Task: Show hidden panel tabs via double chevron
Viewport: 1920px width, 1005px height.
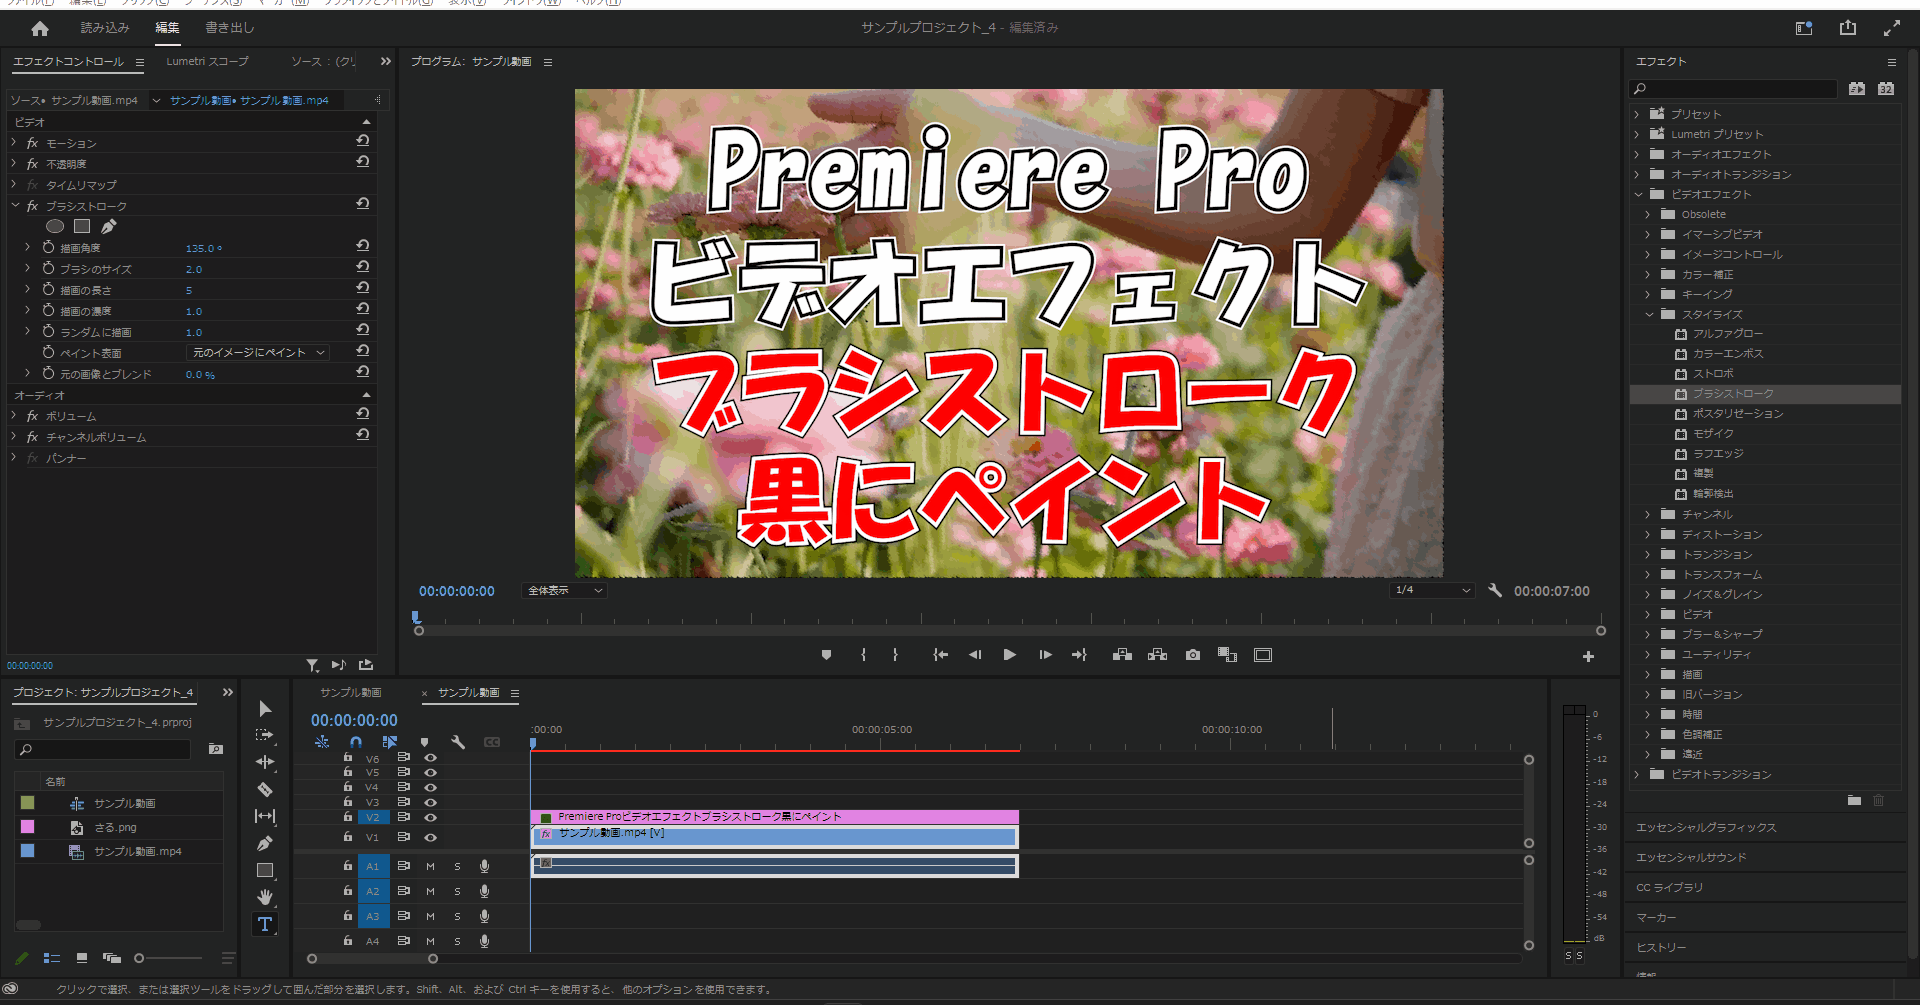Action: (x=386, y=62)
